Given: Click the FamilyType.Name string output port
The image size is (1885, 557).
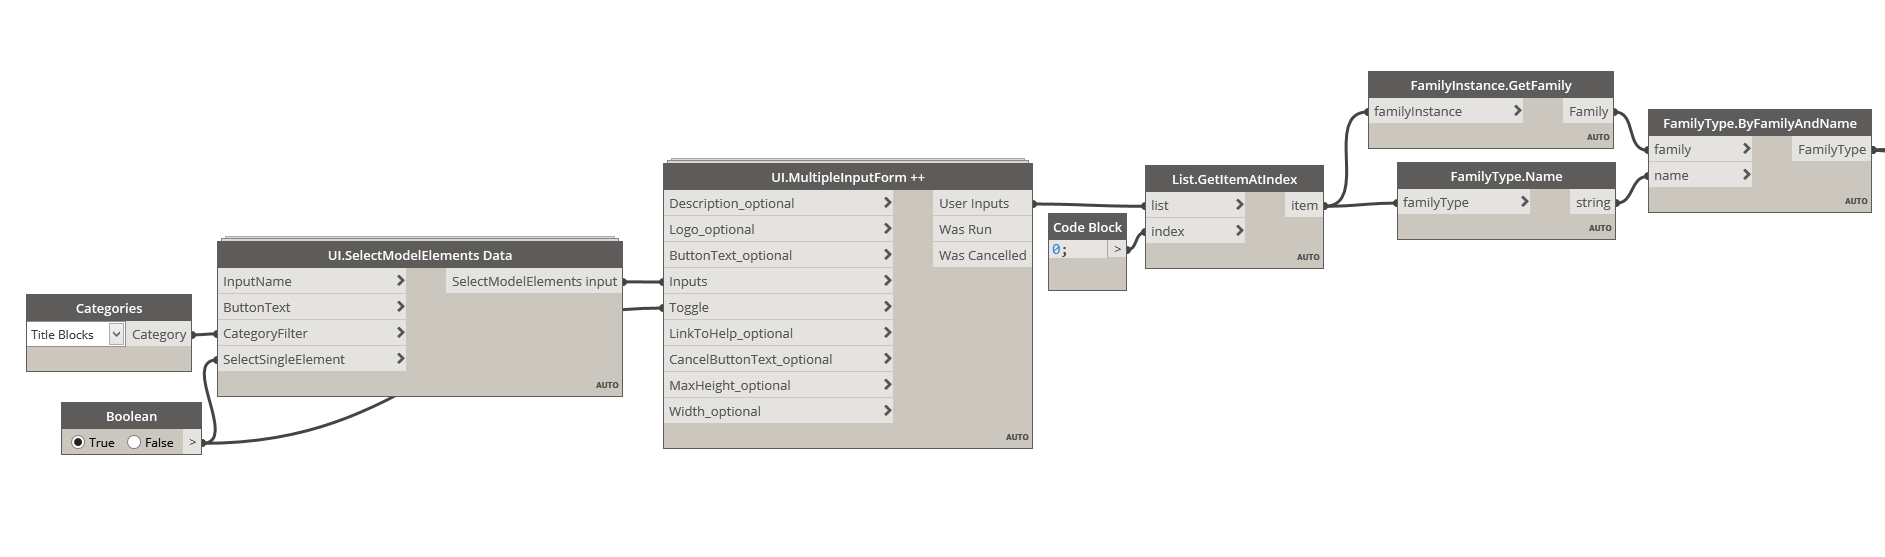Looking at the screenshot, I should point(1592,202).
